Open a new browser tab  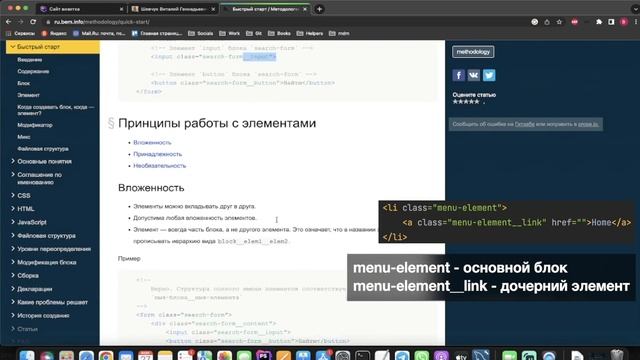[x=319, y=9]
